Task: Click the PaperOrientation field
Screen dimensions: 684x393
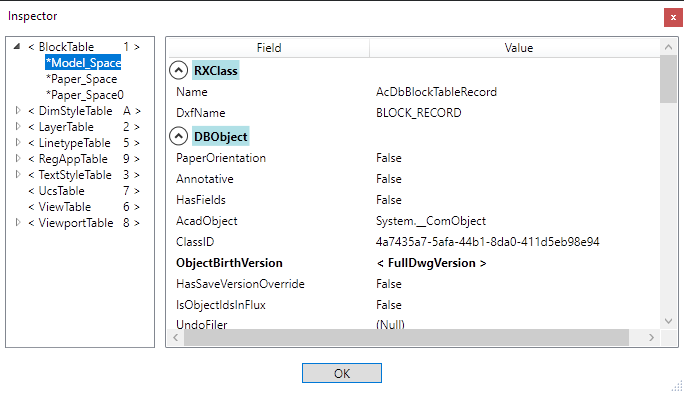Action: pyautogui.click(x=221, y=158)
